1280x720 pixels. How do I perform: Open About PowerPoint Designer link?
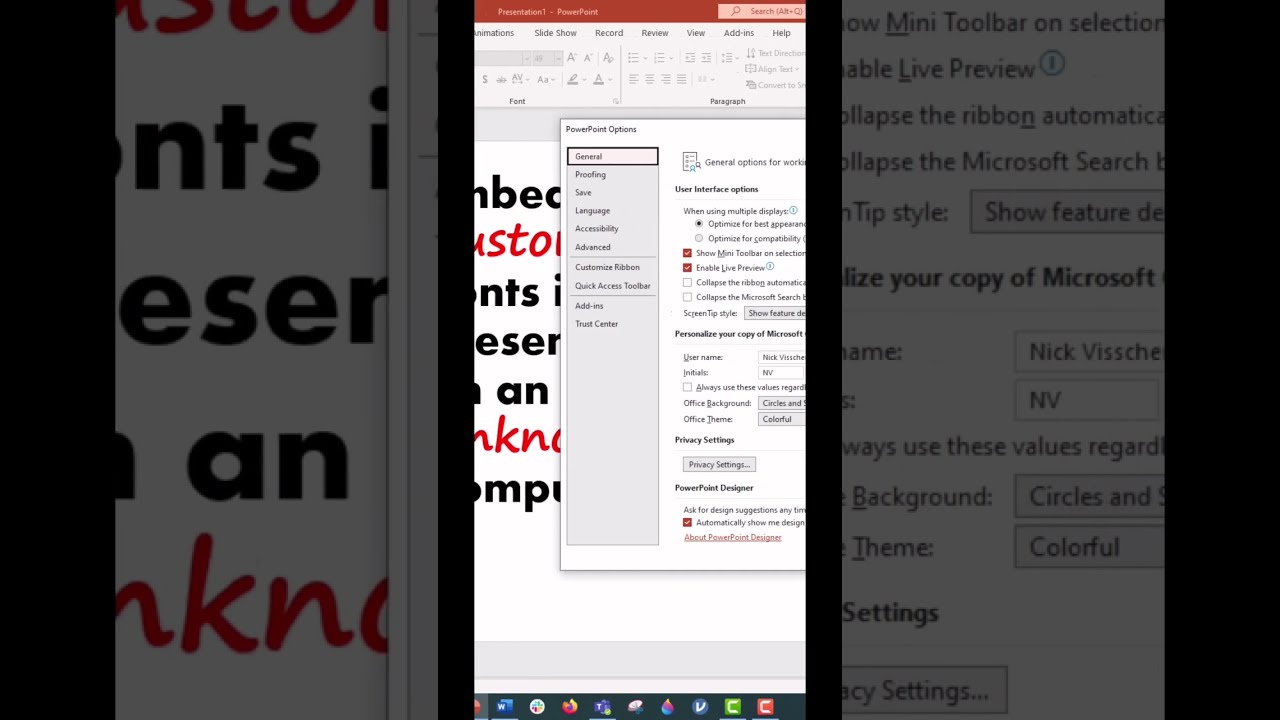pyautogui.click(x=733, y=537)
